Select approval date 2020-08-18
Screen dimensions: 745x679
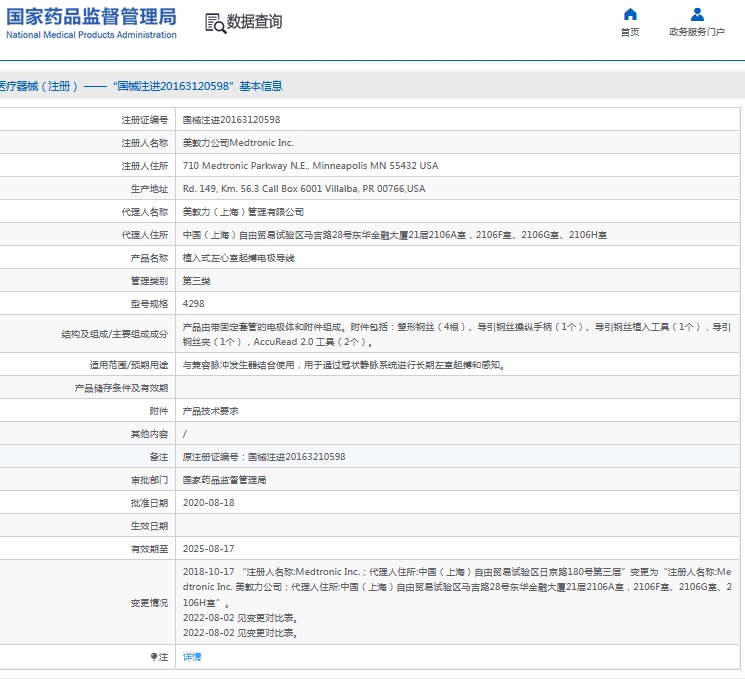coord(209,503)
